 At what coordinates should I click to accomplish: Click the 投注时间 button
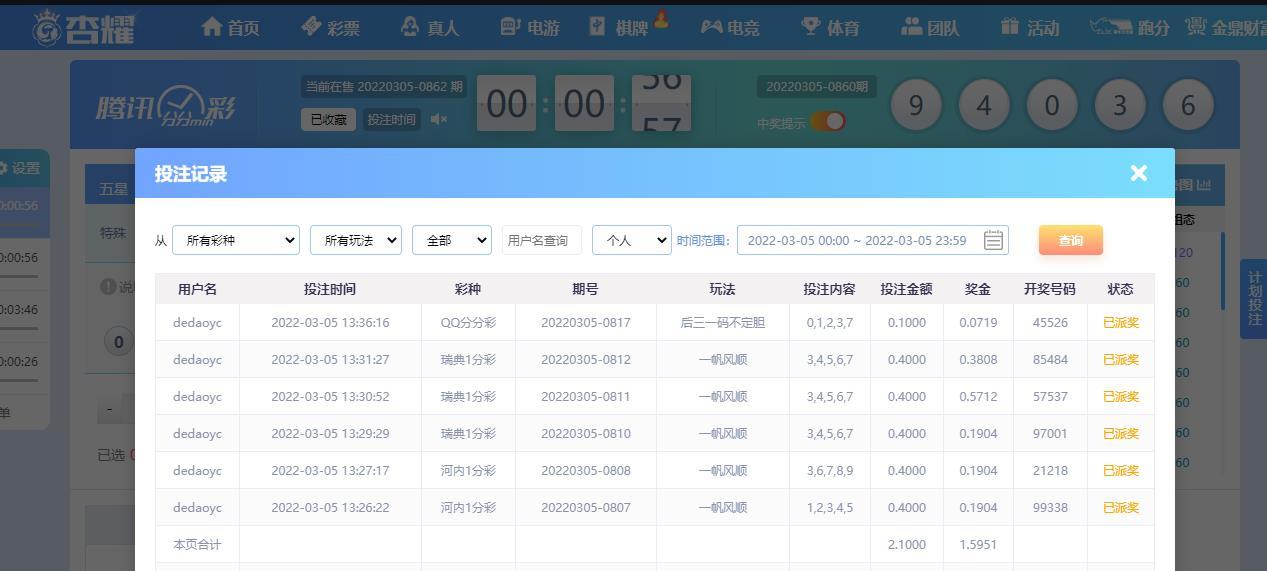pyautogui.click(x=391, y=120)
